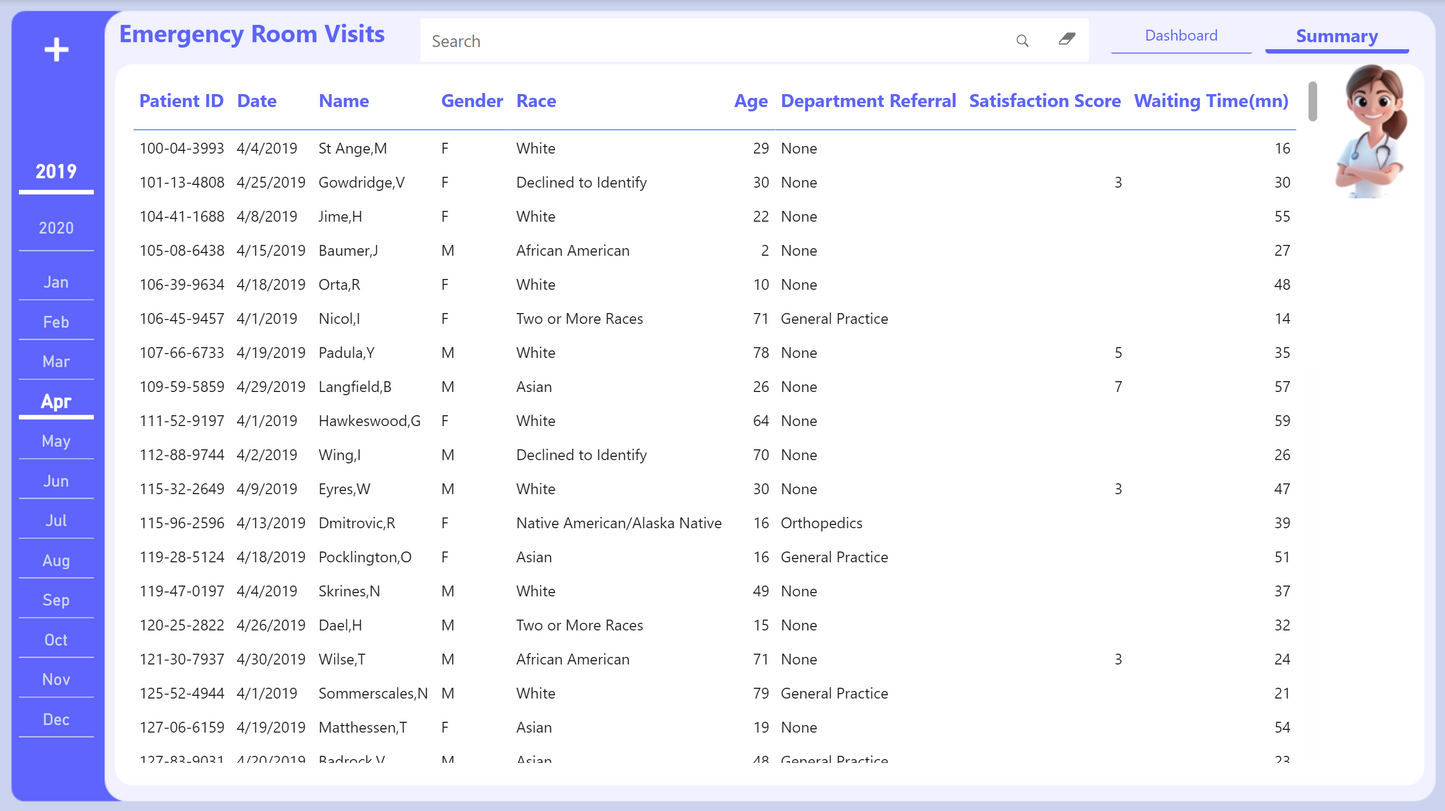Image resolution: width=1445 pixels, height=811 pixels.
Task: Click Native American/Alaska Native race cell
Action: coord(618,523)
